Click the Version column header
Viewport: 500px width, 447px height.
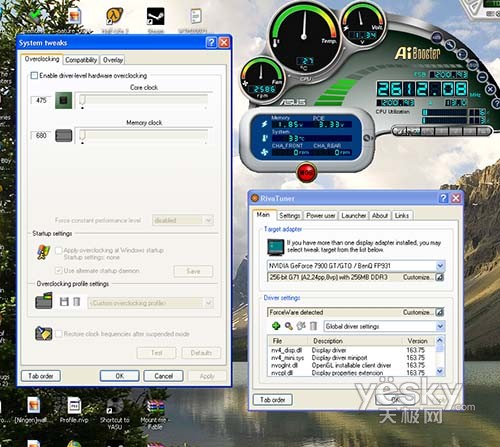point(417,341)
